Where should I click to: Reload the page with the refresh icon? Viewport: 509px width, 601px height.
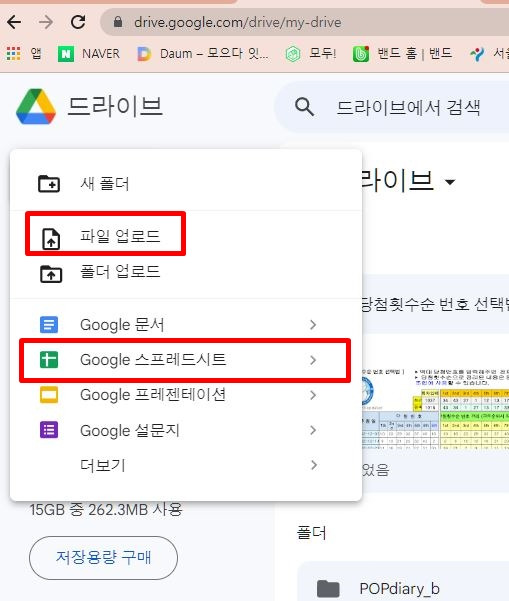coord(78,22)
